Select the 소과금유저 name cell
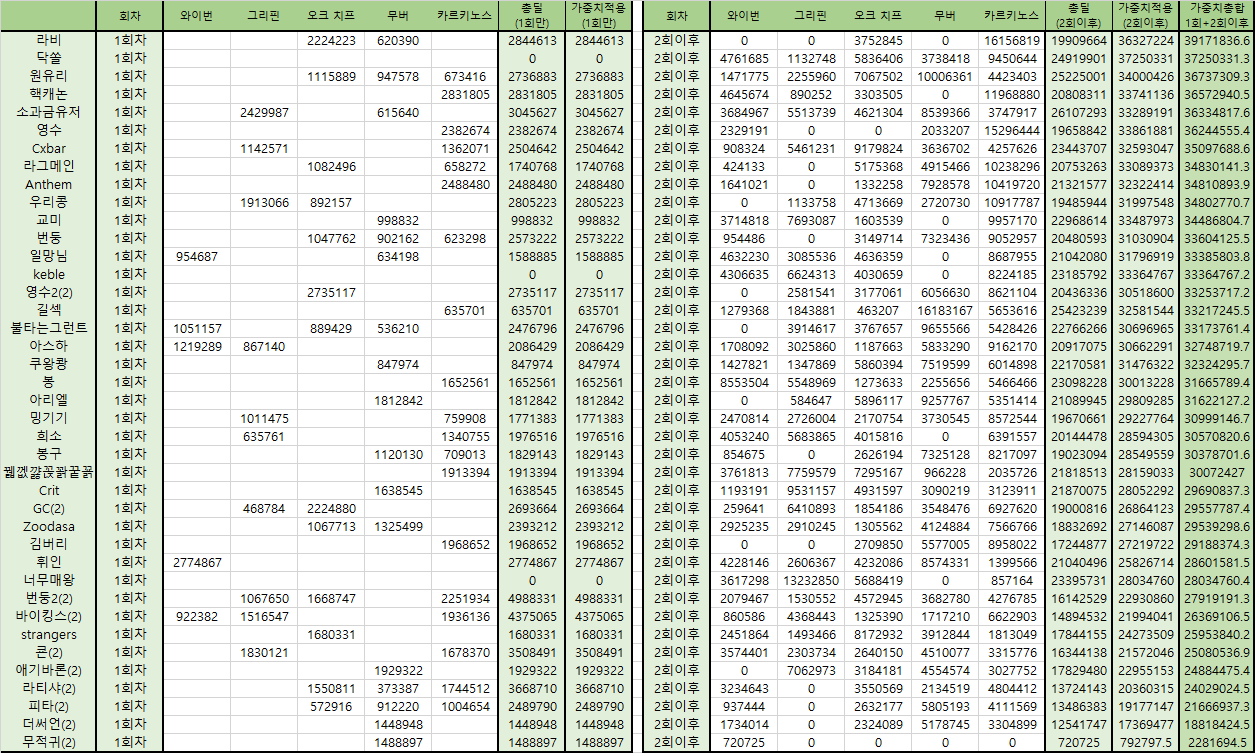The image size is (1255, 753). (49, 112)
